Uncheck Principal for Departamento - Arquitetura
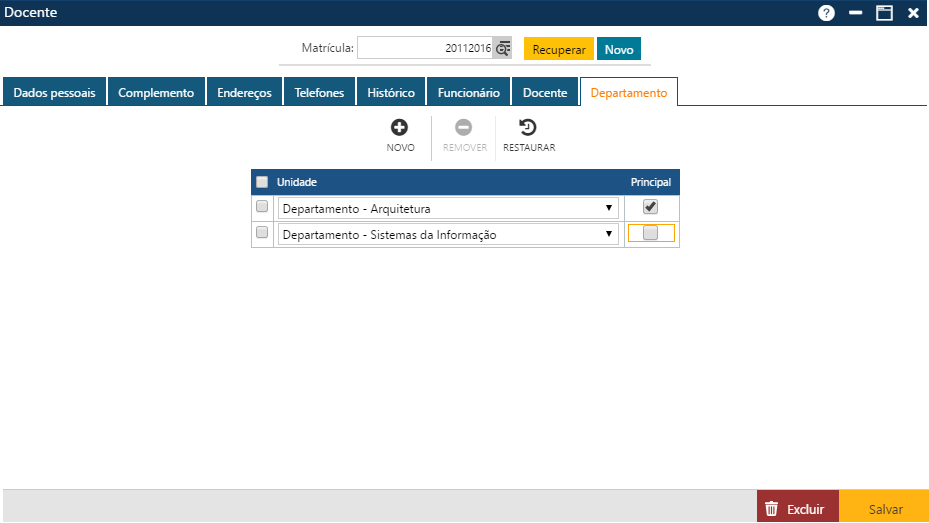The image size is (929, 523). click(x=651, y=207)
